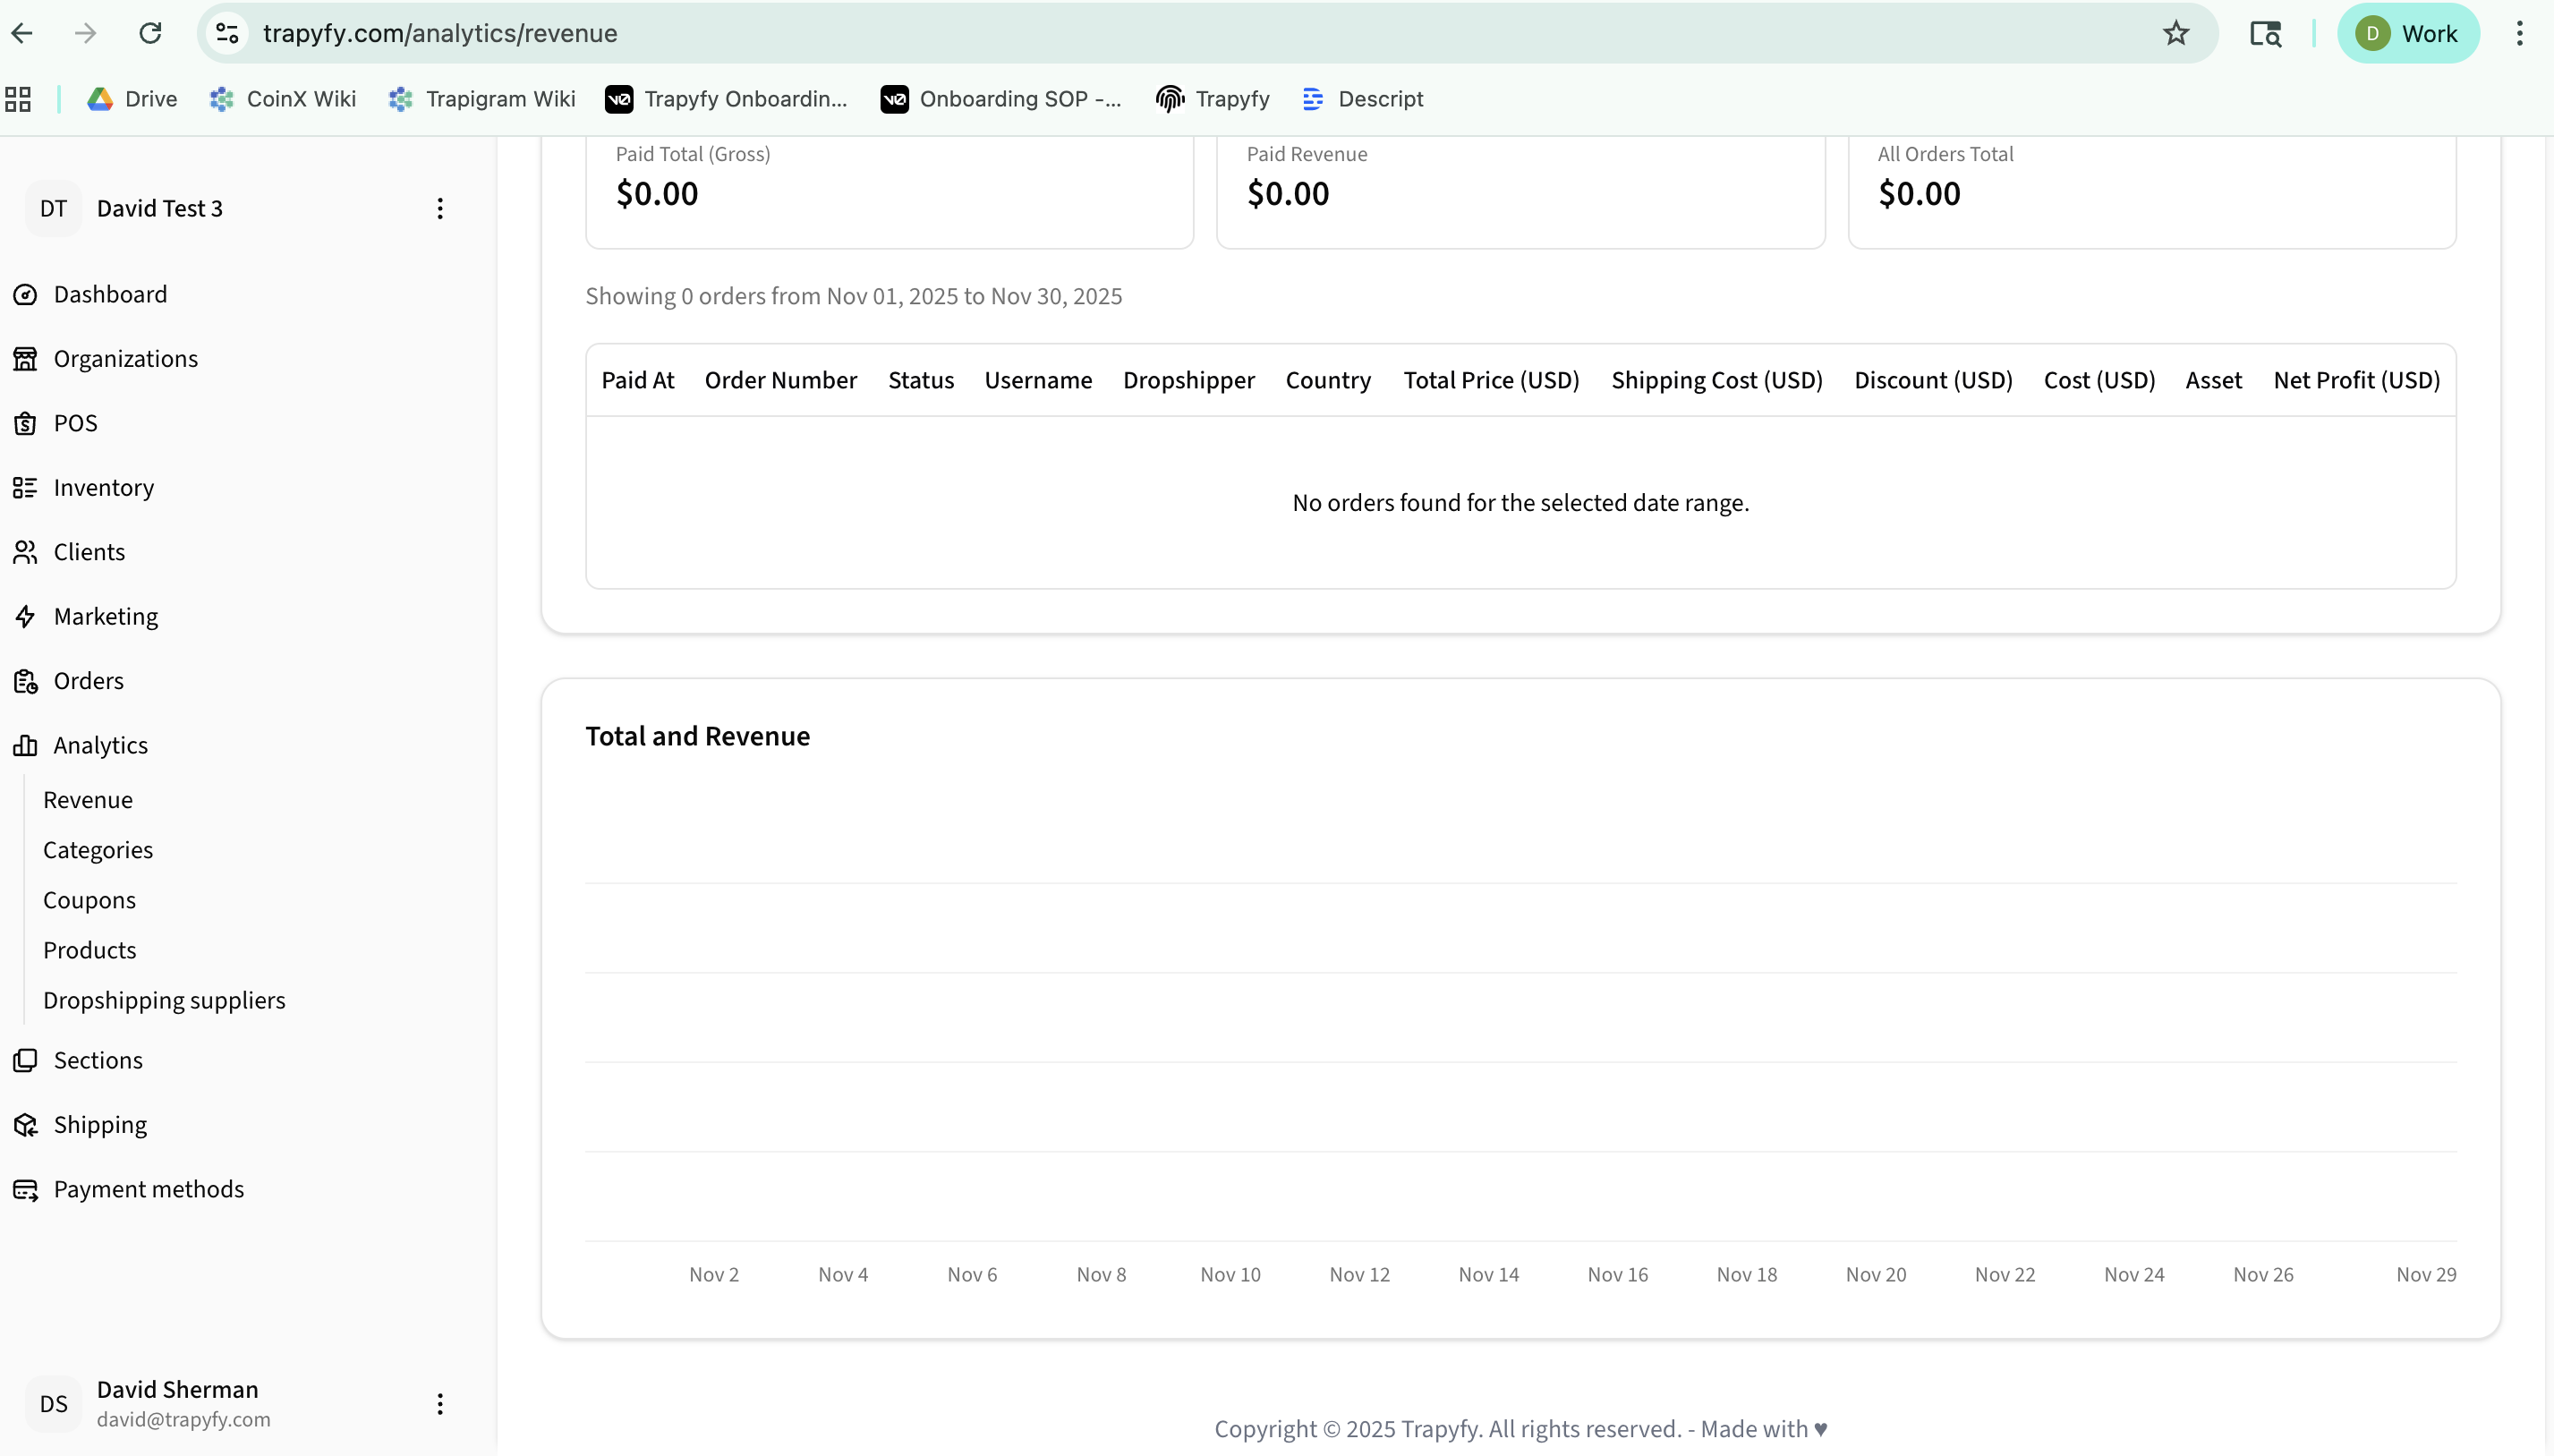Click the Asset column header
Viewport: 2554px width, 1456px height.
[x=2214, y=380]
